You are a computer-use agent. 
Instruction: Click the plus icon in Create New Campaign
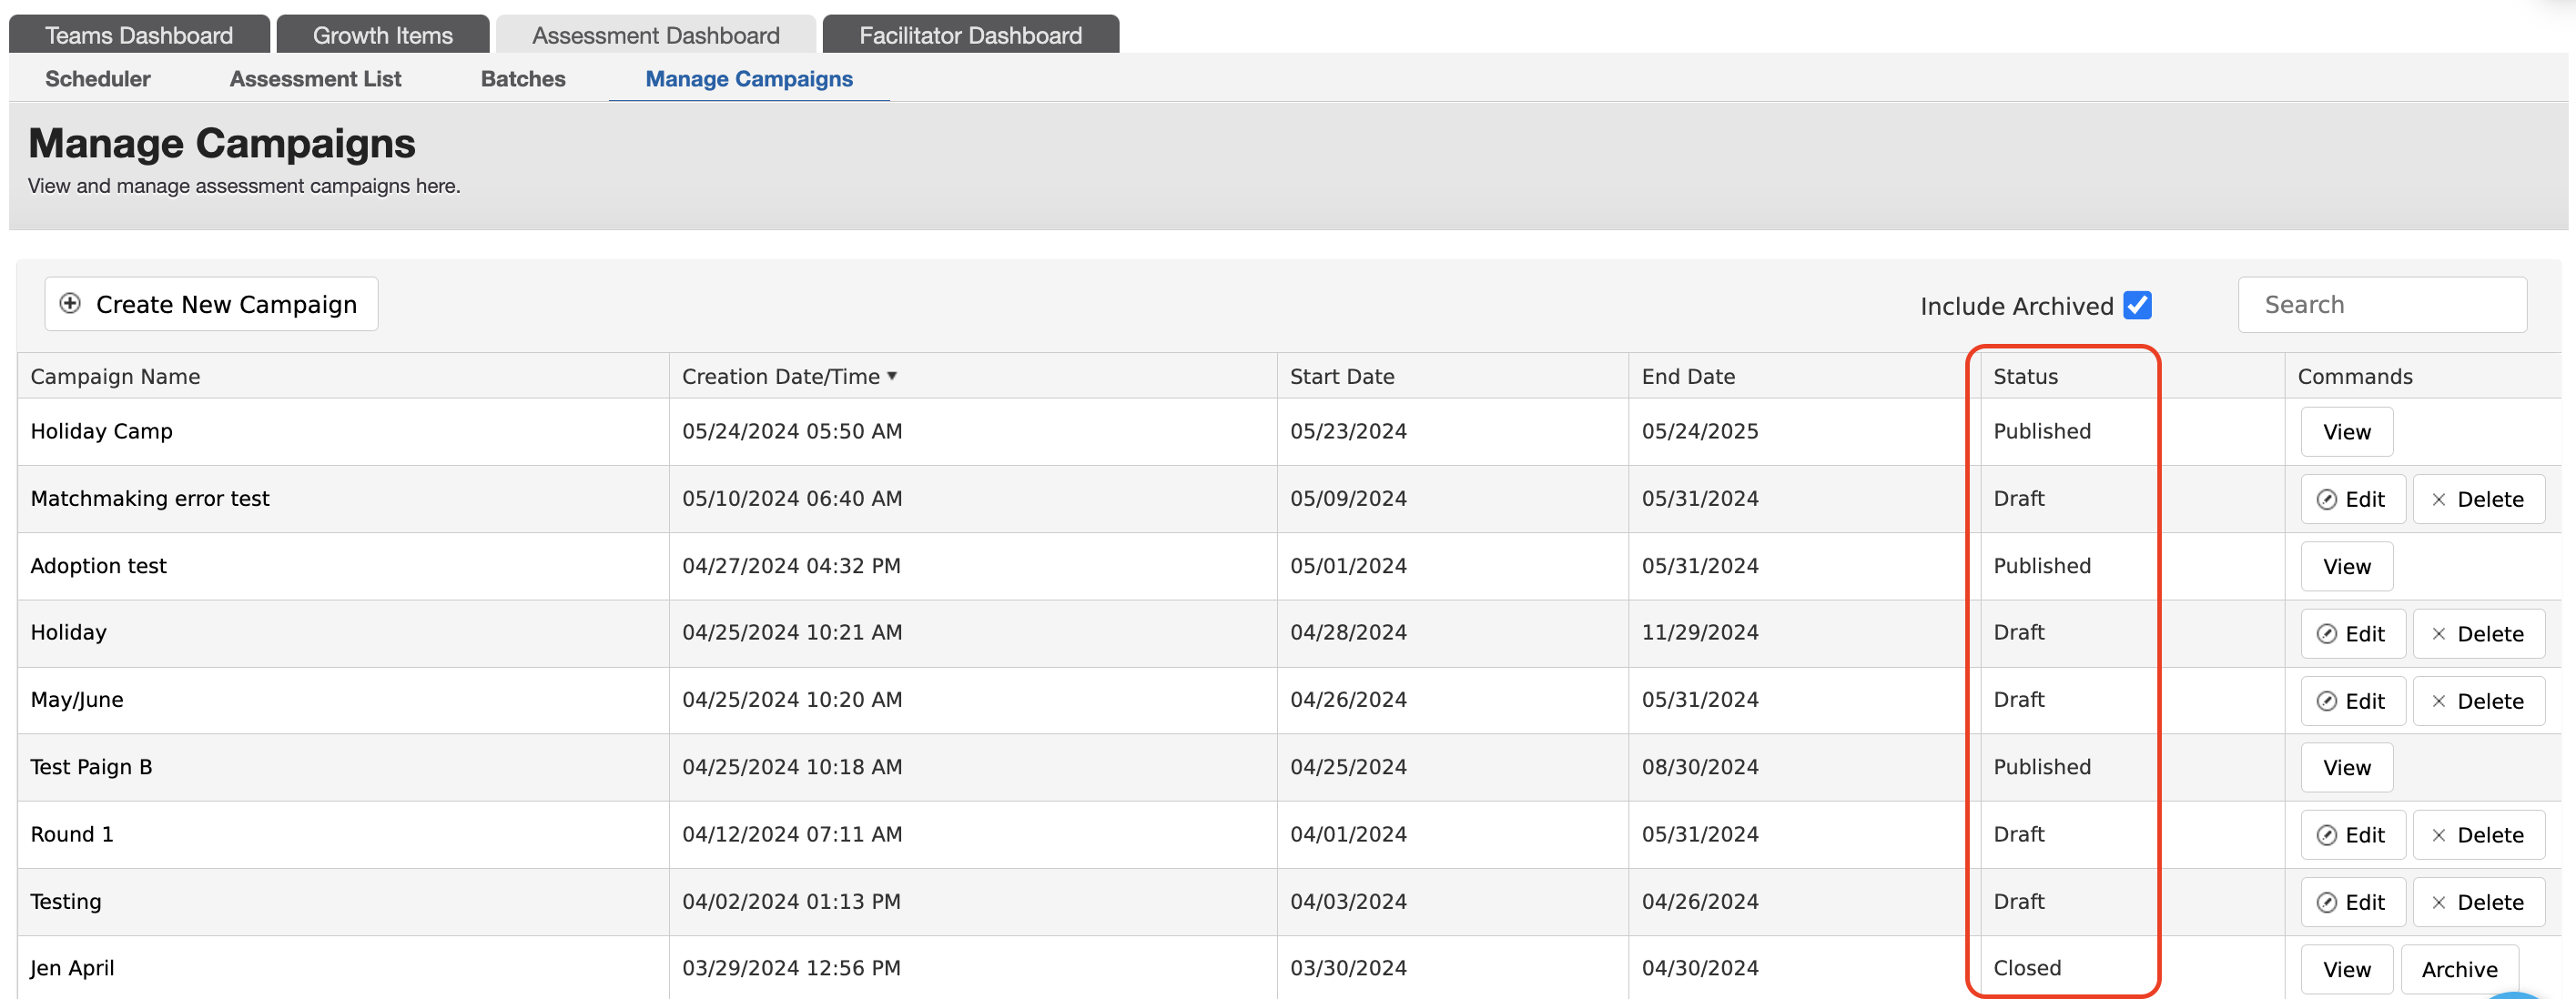click(70, 303)
